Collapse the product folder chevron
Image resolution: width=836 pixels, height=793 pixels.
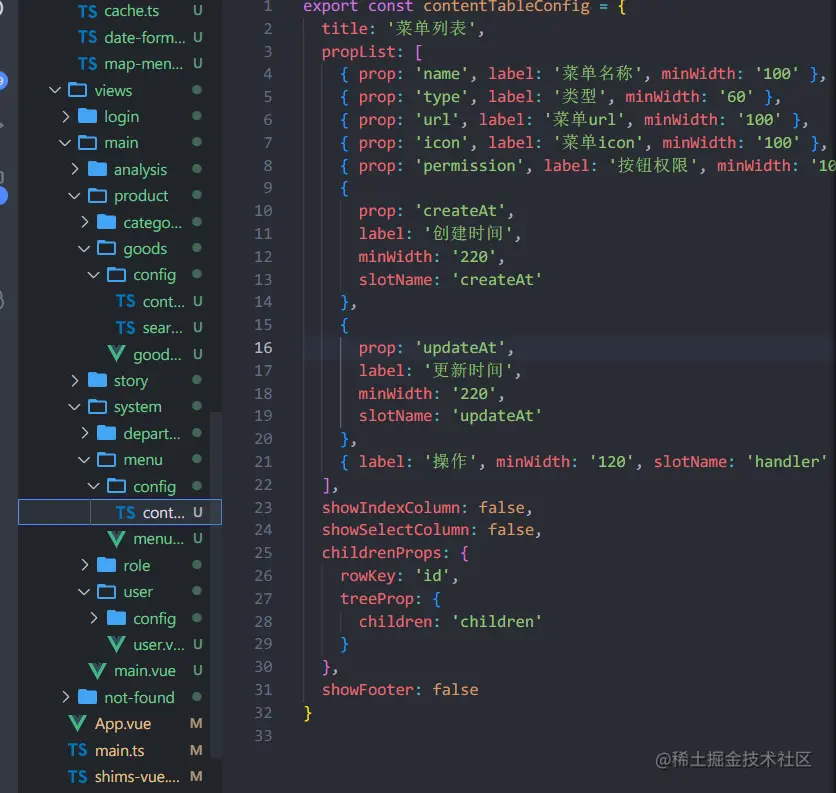pyautogui.click(x=74, y=196)
